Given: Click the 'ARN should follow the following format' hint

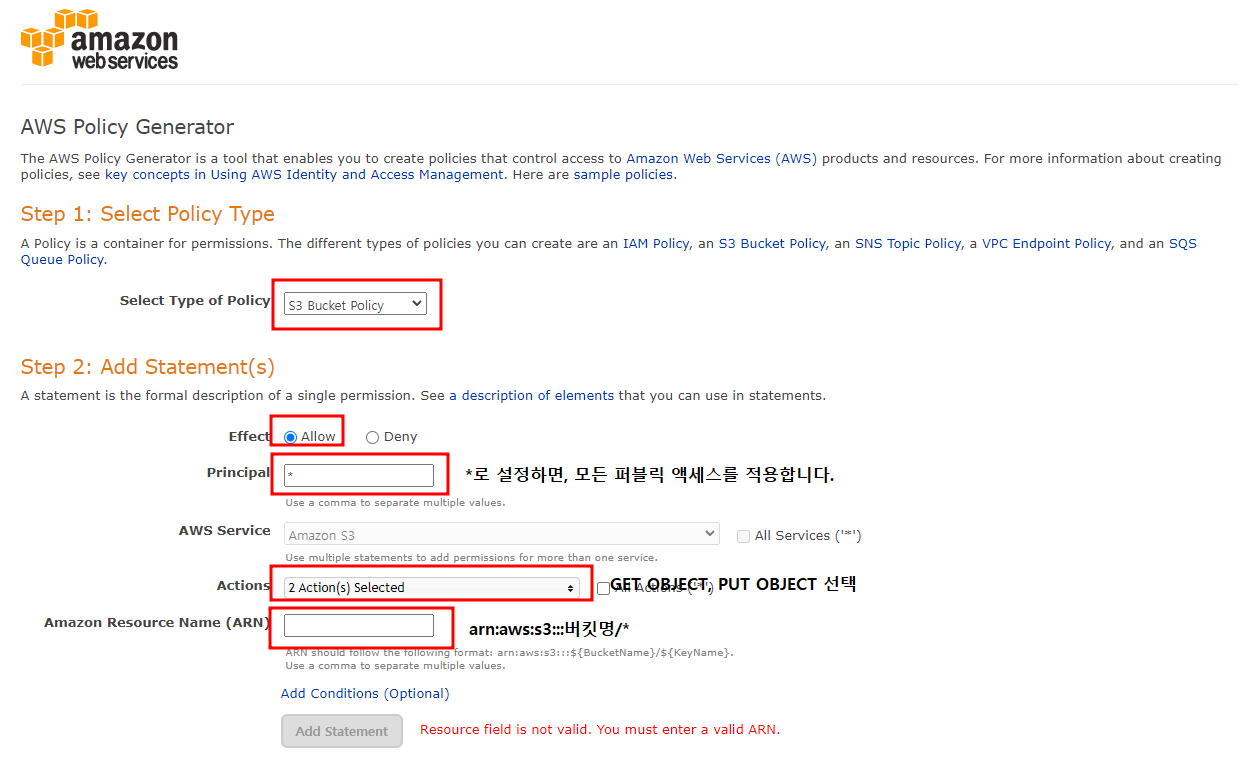Looking at the screenshot, I should pyautogui.click(x=509, y=652).
